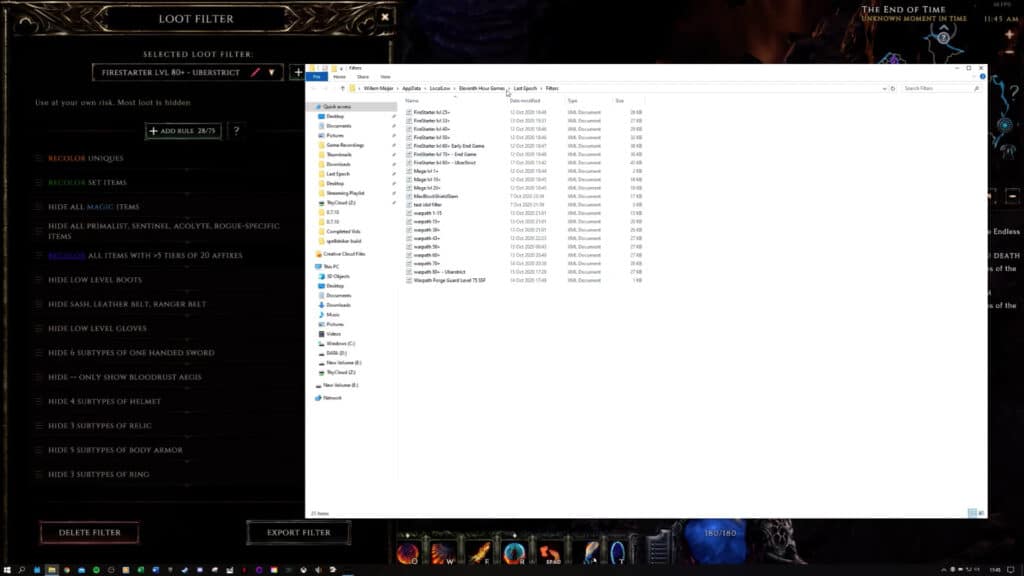Open Windows (C:) drive
Viewport: 1024px width, 576px height.
click(340, 344)
